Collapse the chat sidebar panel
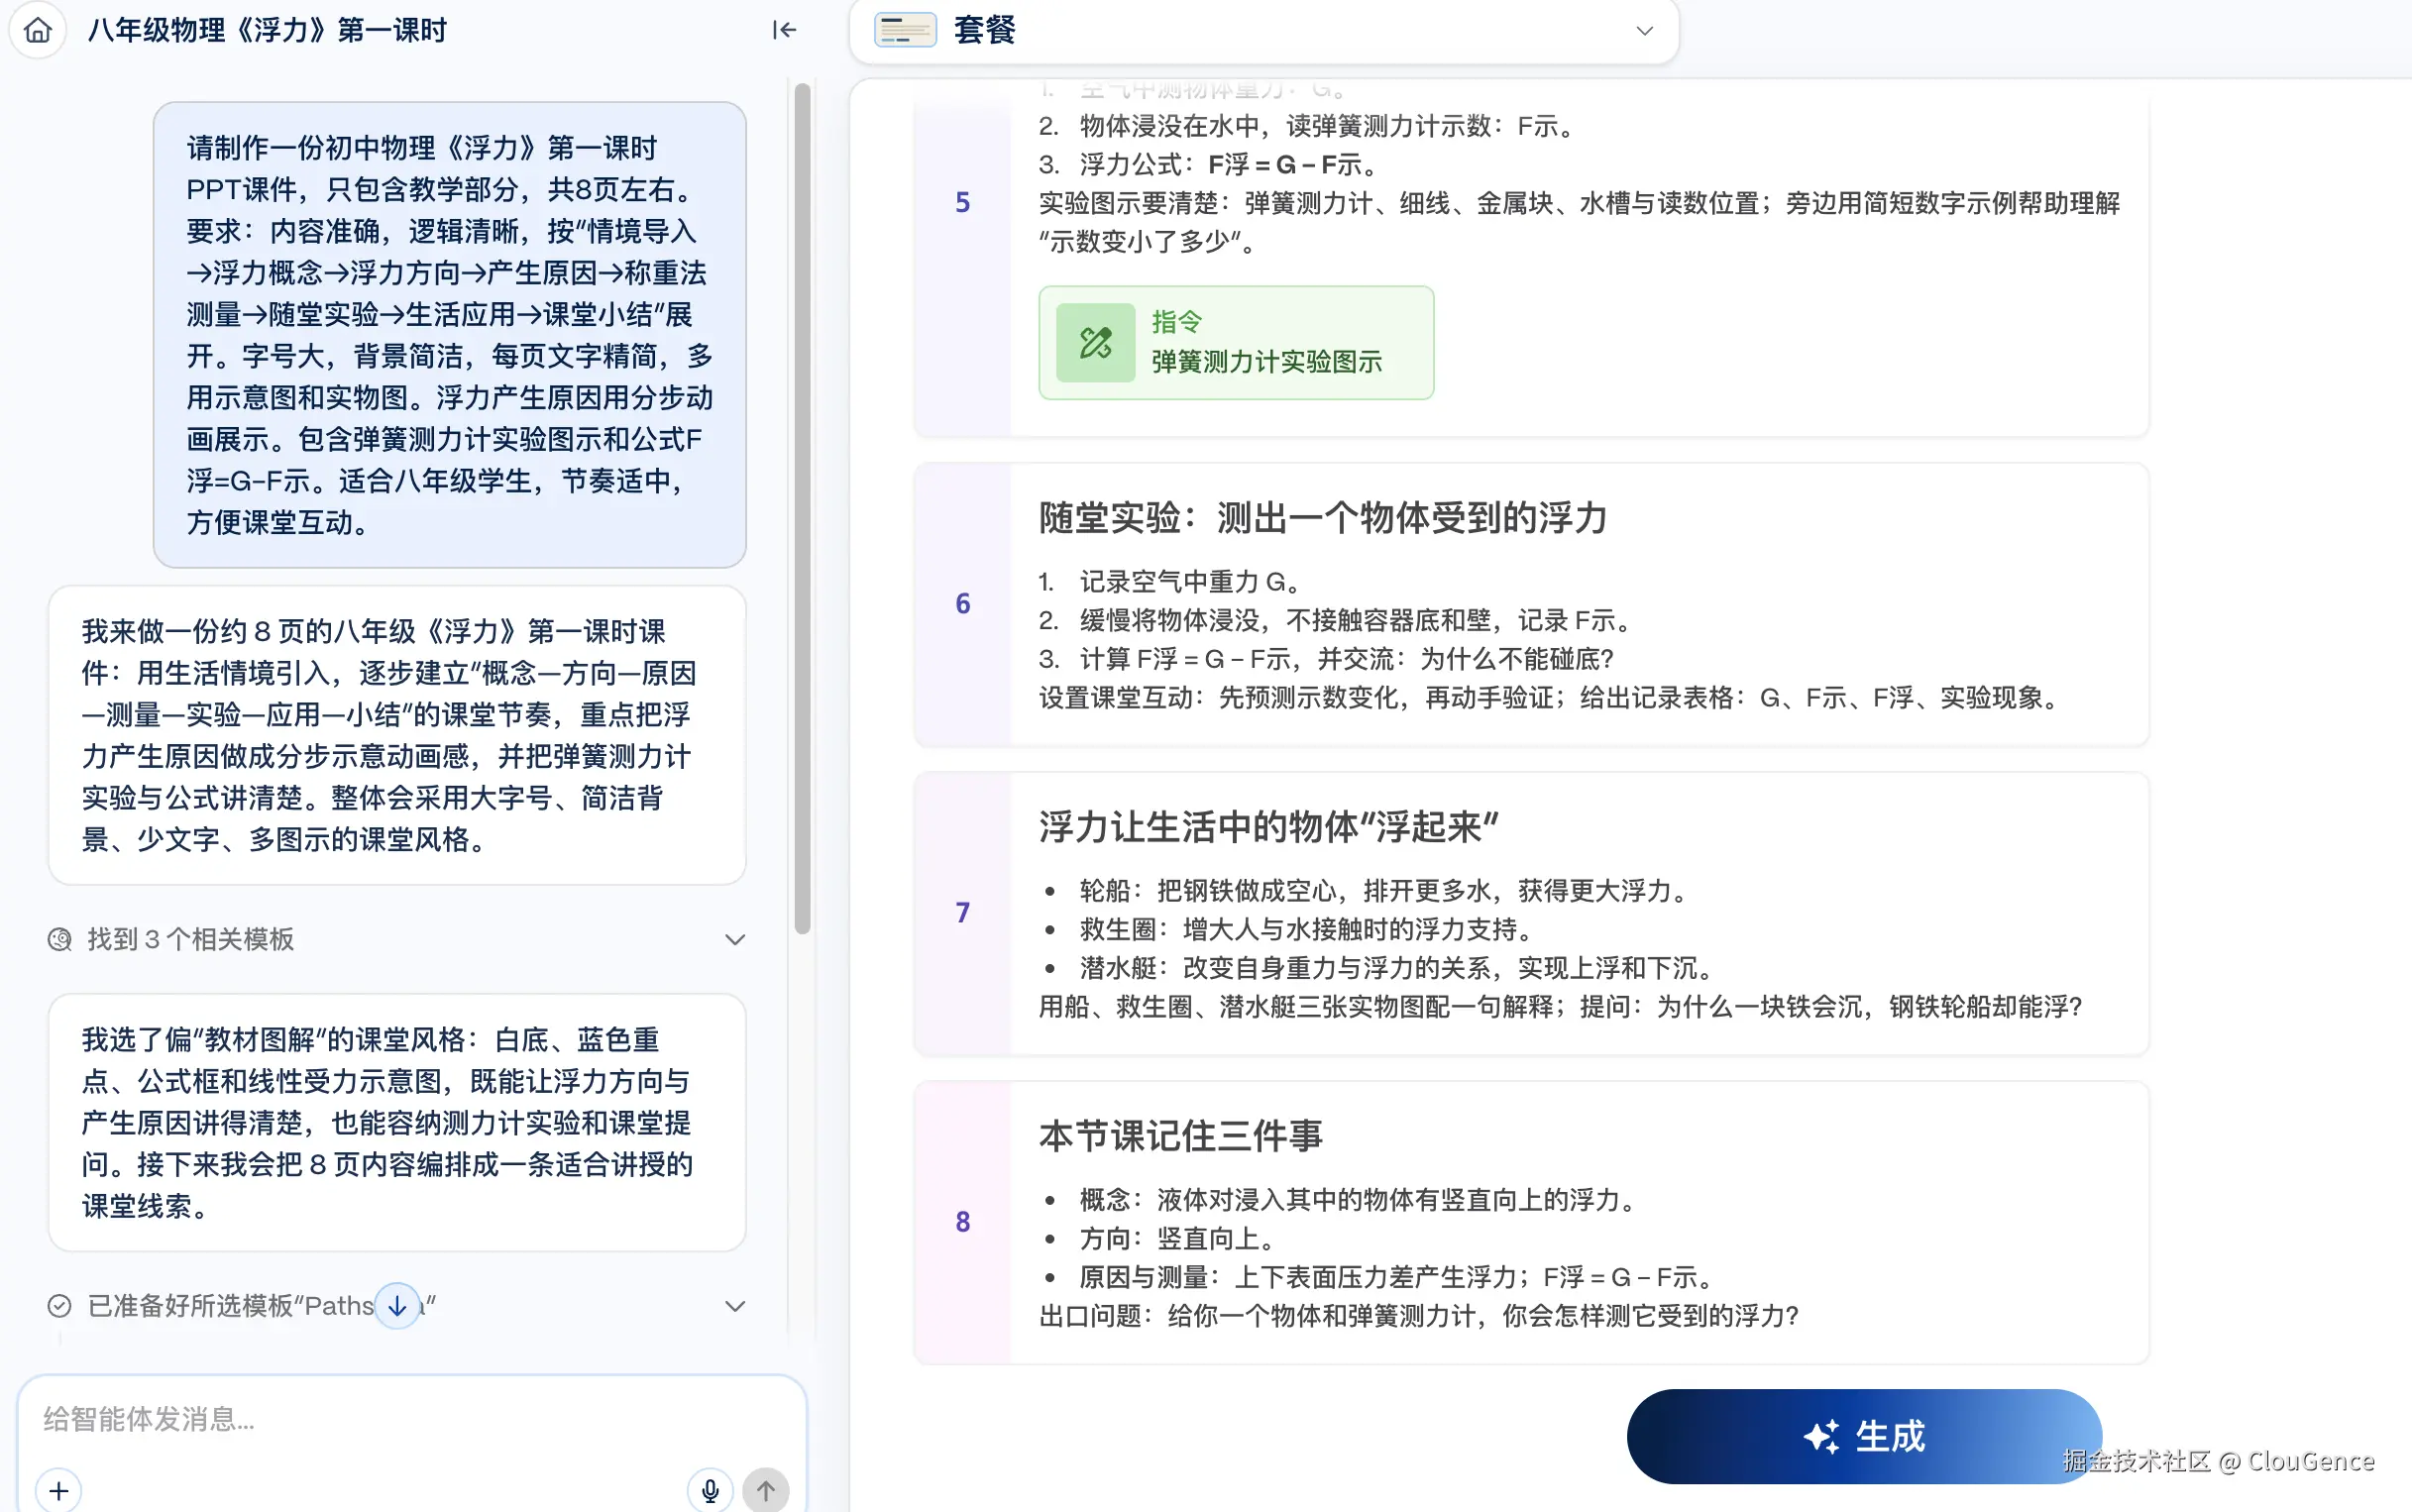The width and height of the screenshot is (2412, 1512). 784,31
